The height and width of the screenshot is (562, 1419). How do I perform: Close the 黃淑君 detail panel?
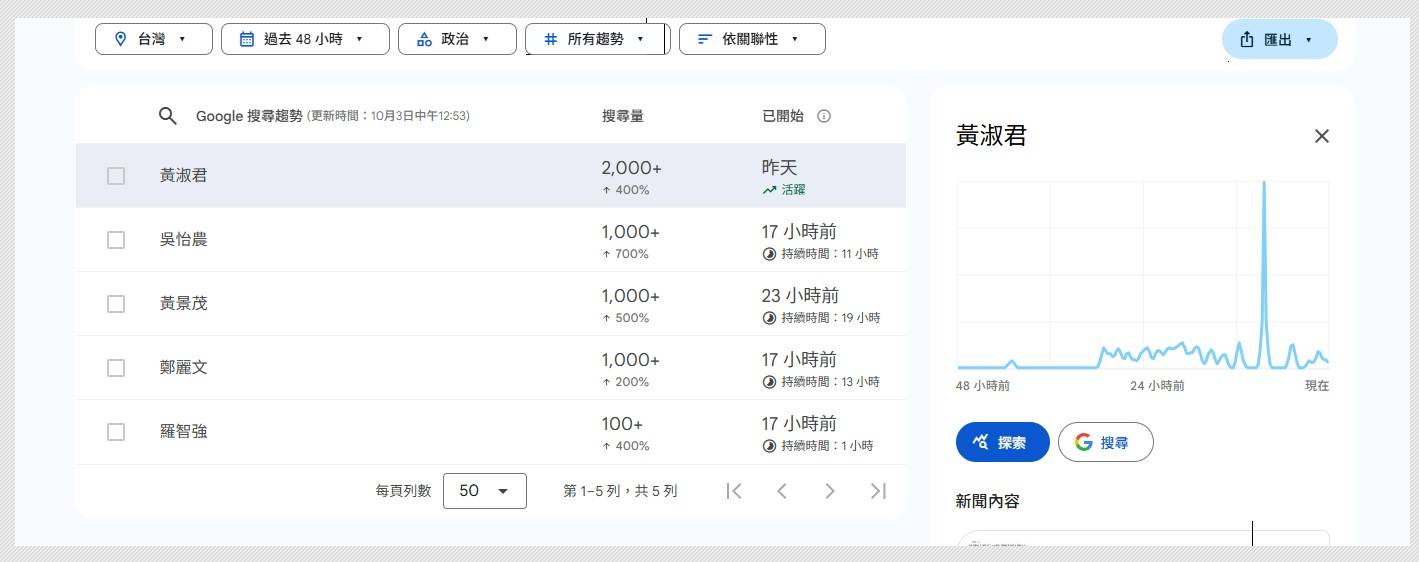[1321, 136]
